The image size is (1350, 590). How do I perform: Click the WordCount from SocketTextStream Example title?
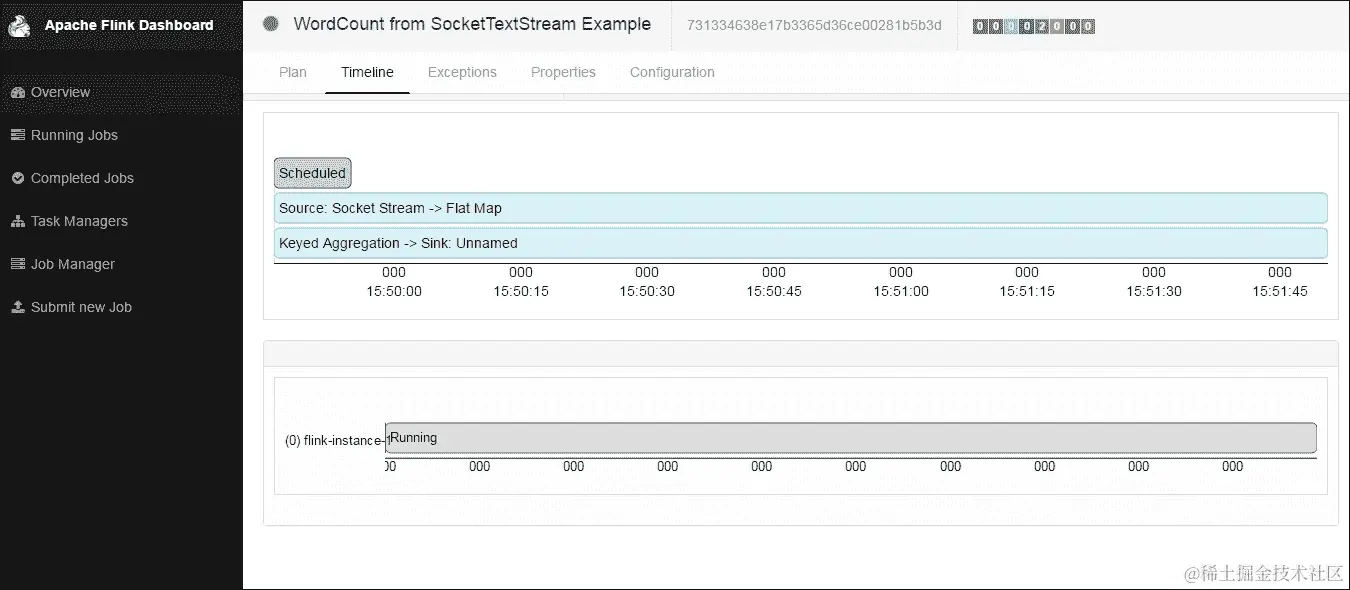click(472, 24)
